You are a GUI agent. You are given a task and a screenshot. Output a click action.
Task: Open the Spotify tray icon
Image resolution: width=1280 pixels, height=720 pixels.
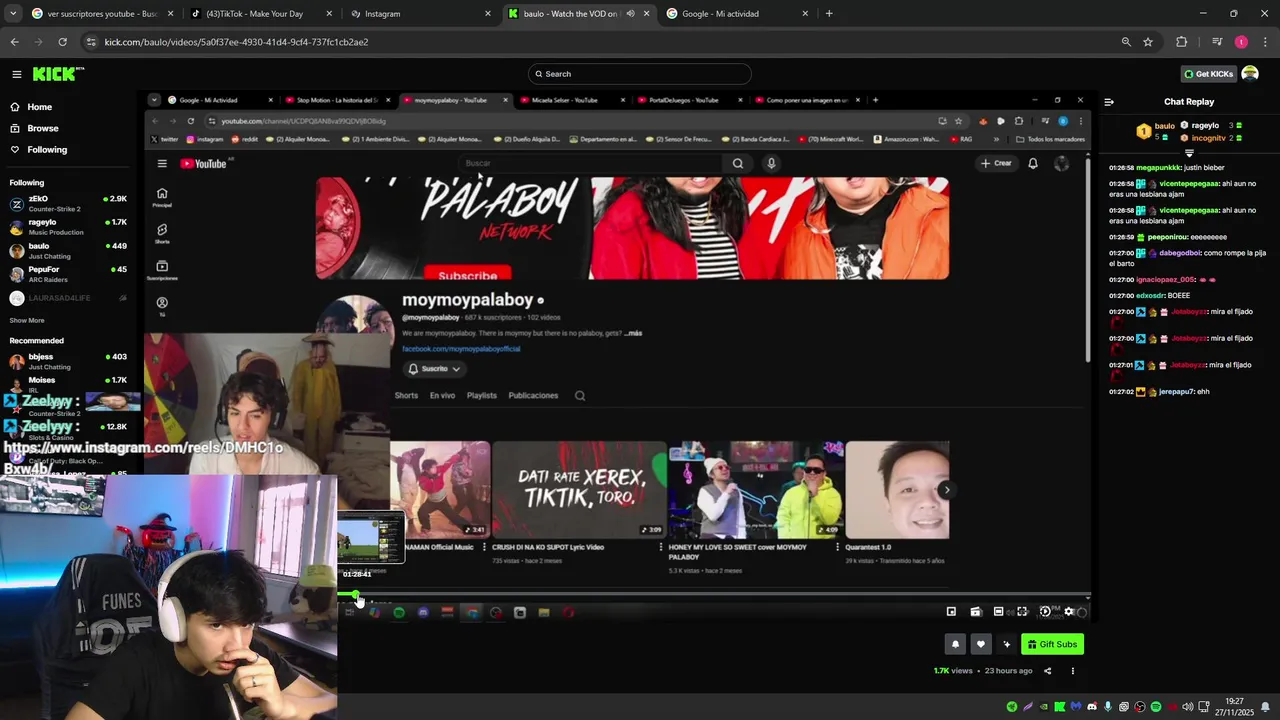click(1156, 707)
